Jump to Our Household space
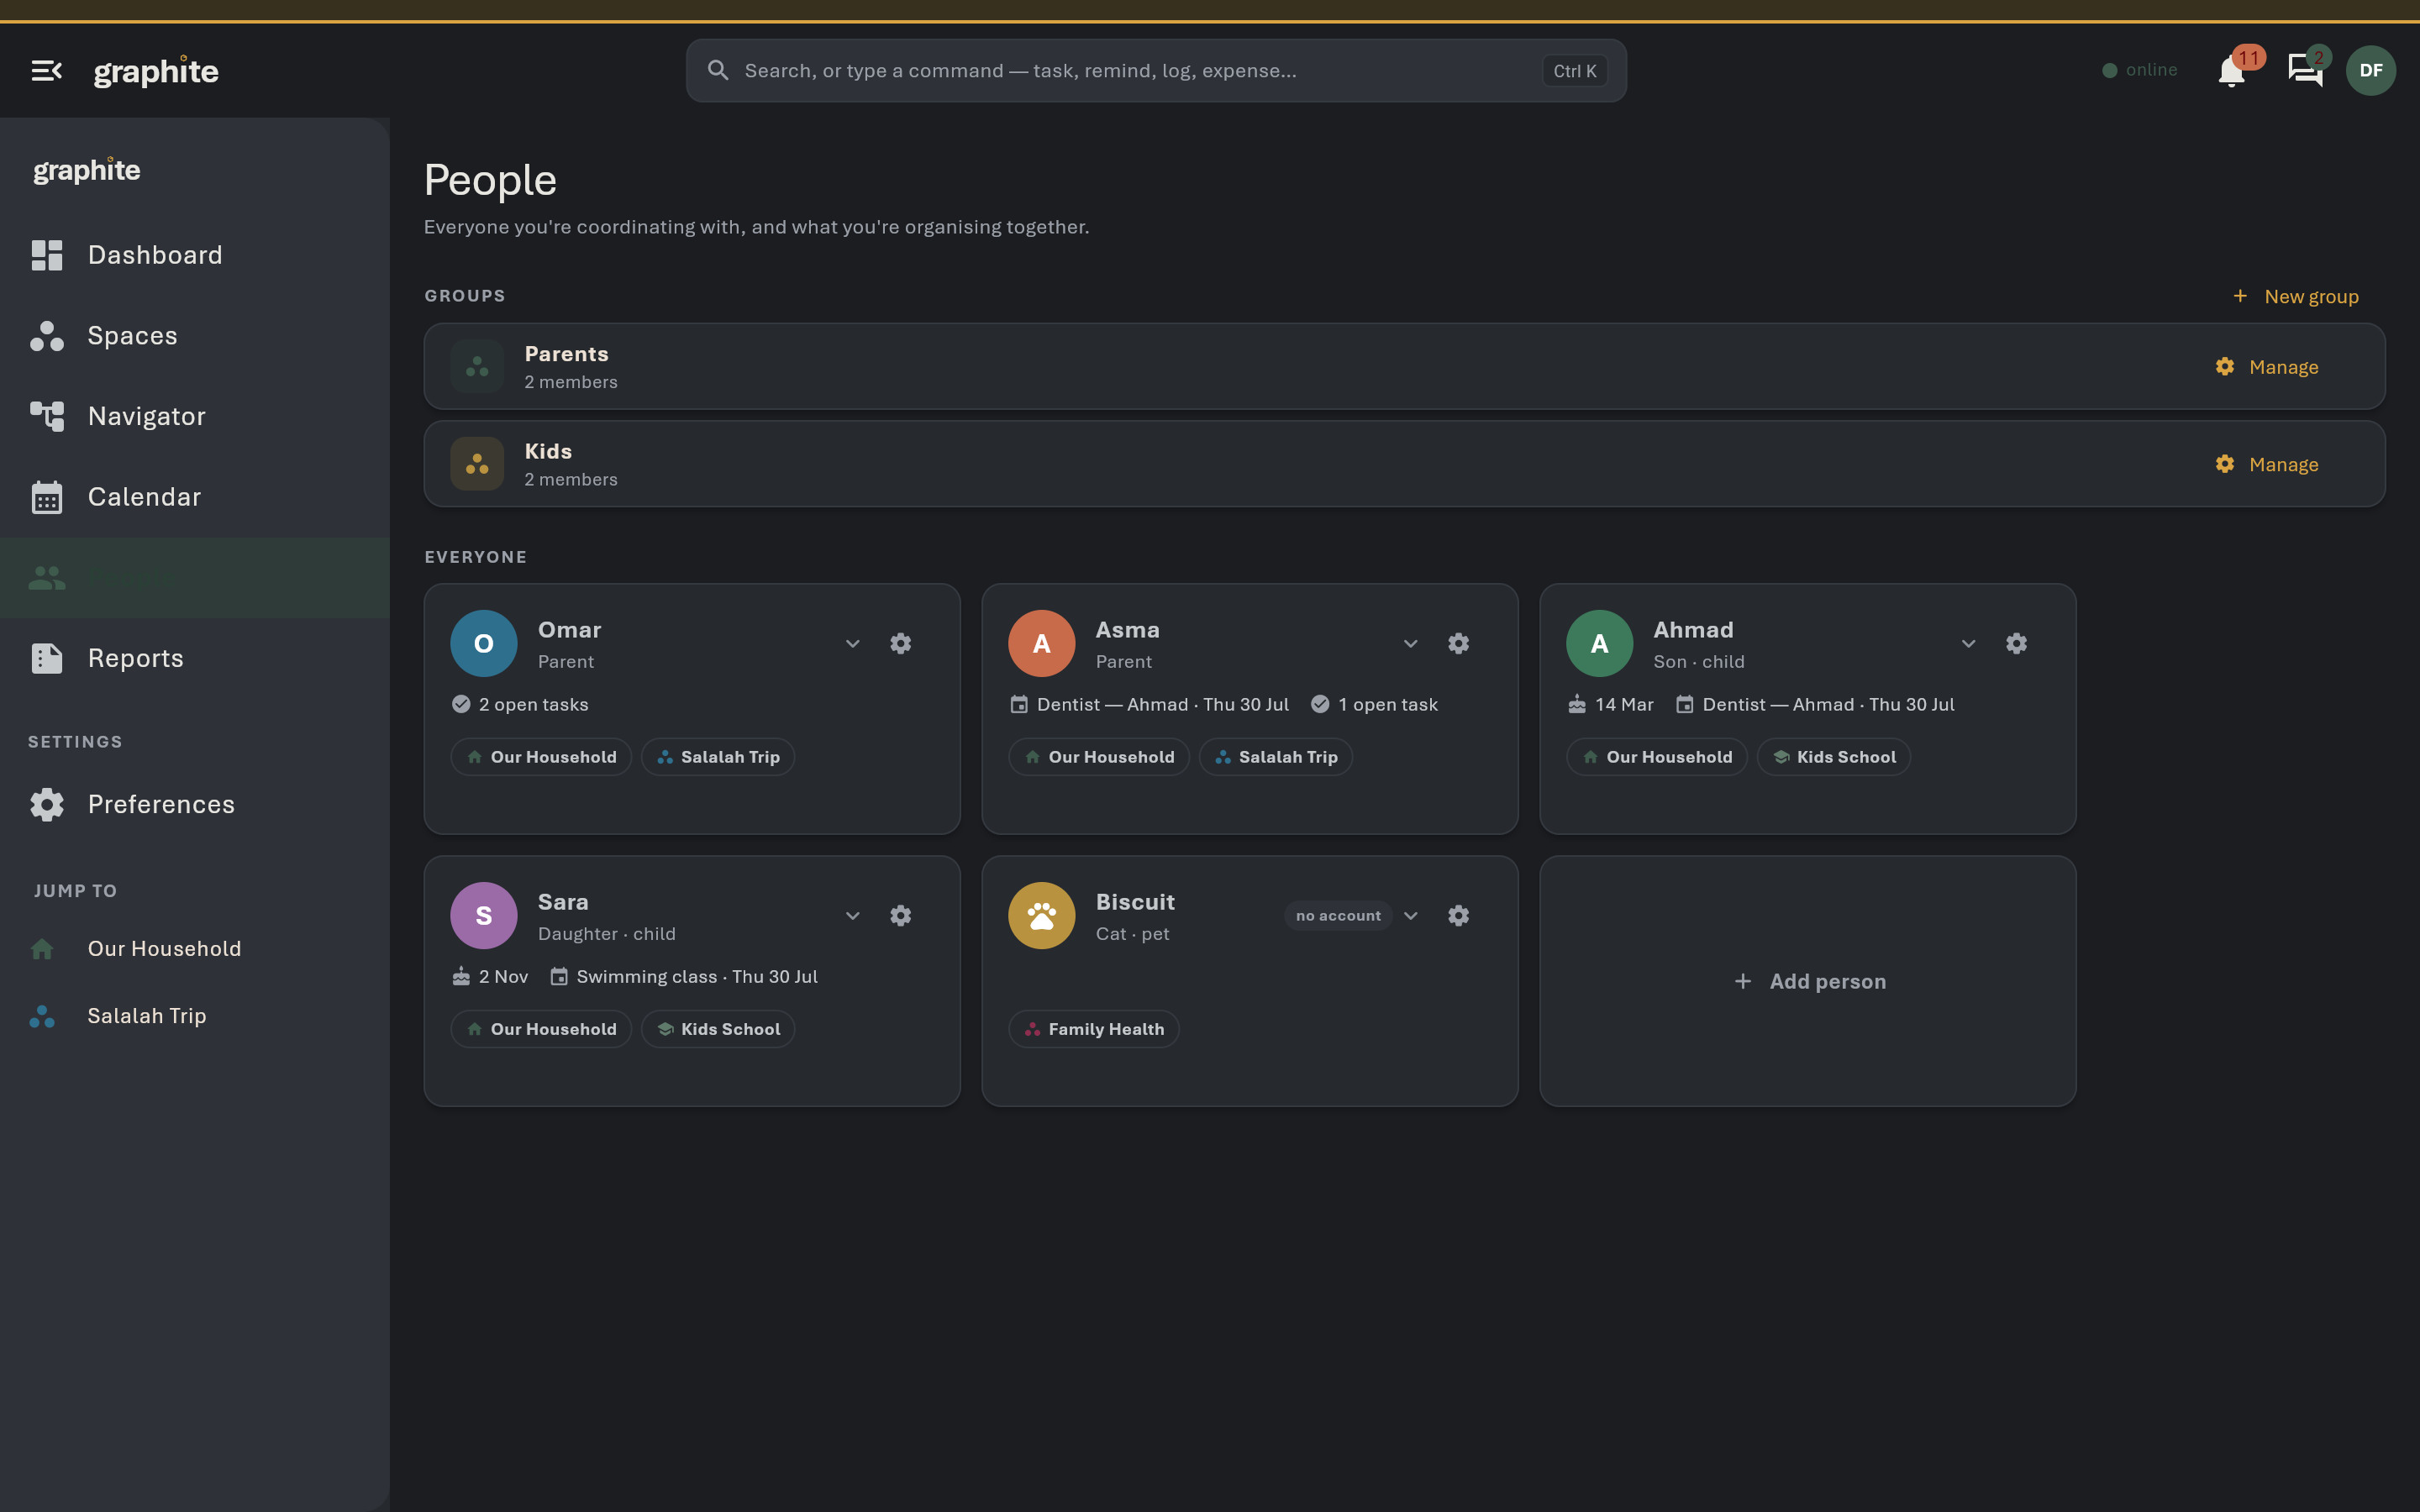Screen dimensions: 2420x1512 pyautogui.click(x=195, y=948)
